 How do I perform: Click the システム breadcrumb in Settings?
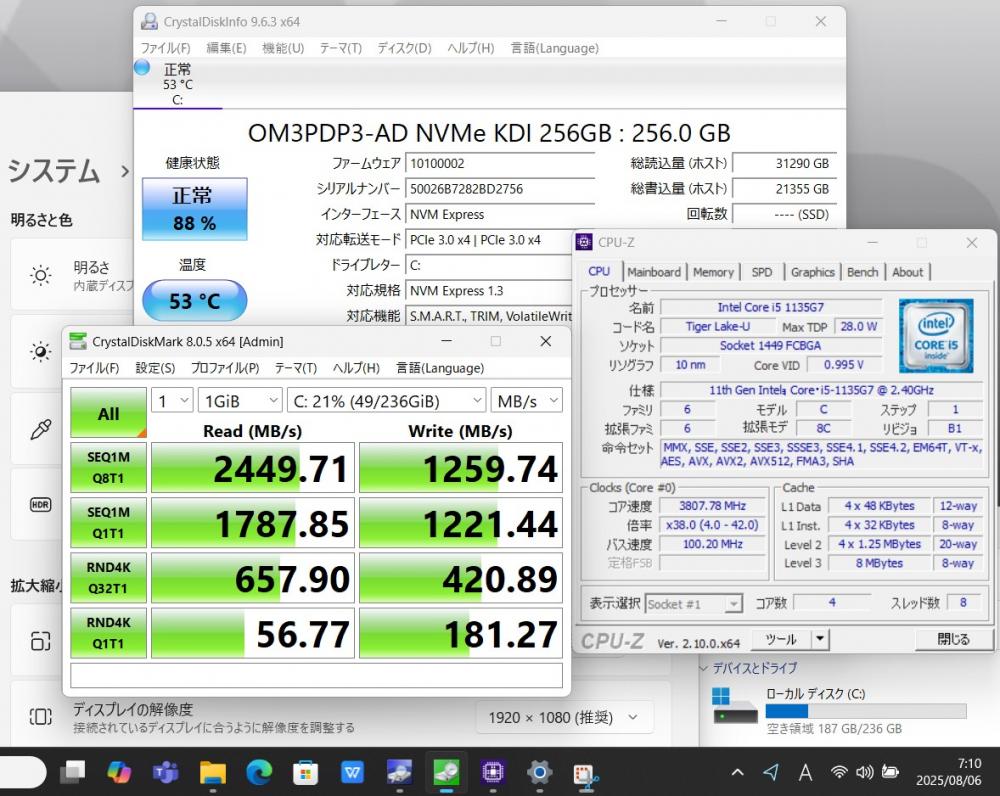tap(54, 171)
